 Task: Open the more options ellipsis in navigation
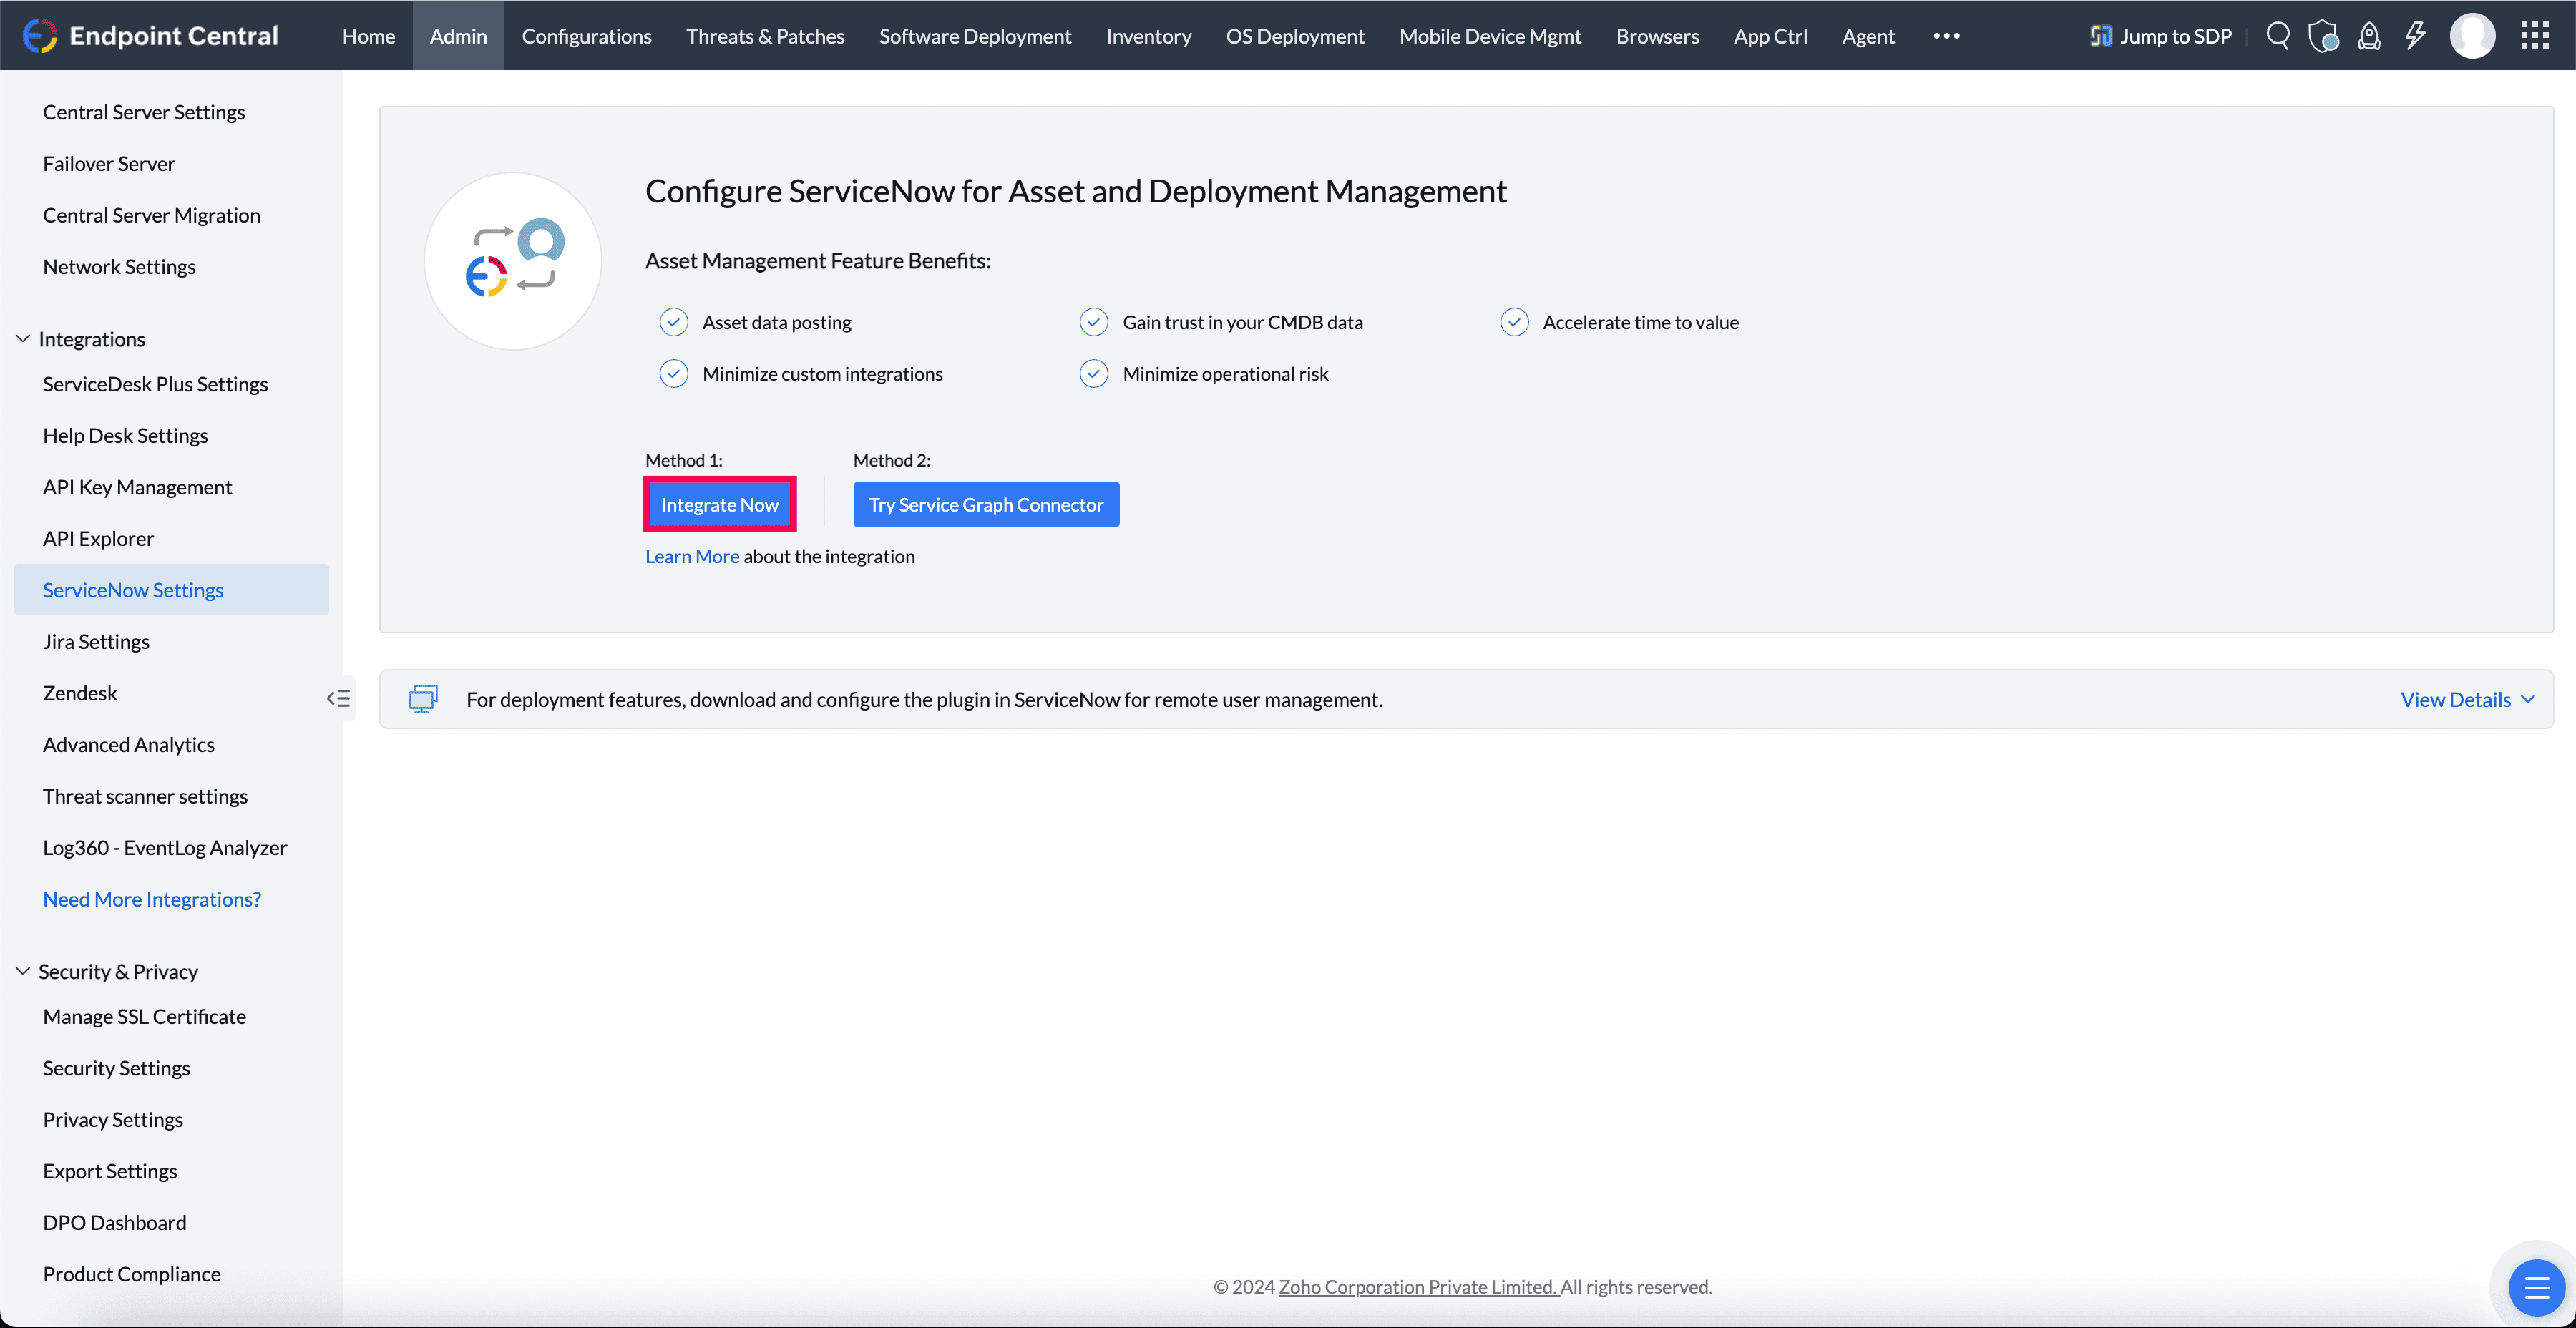(1946, 35)
